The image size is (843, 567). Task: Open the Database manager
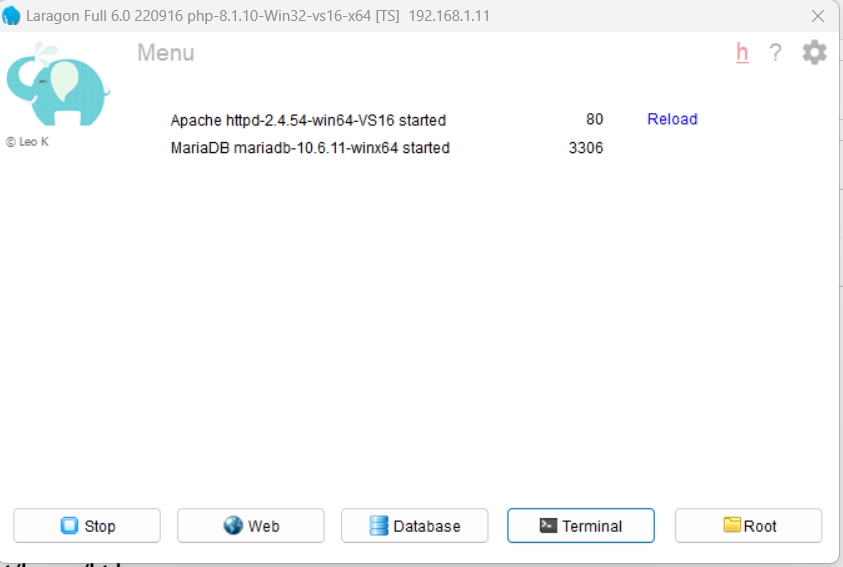pyautogui.click(x=415, y=526)
